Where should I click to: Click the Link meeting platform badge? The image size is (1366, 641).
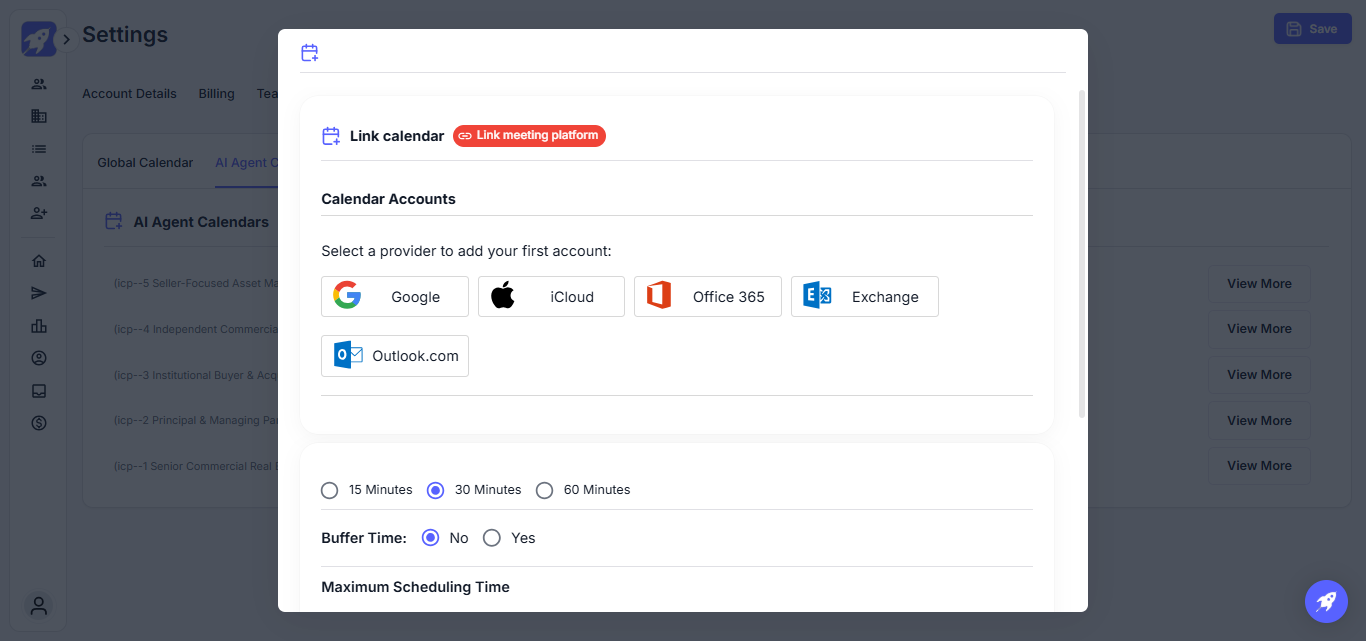(529, 136)
